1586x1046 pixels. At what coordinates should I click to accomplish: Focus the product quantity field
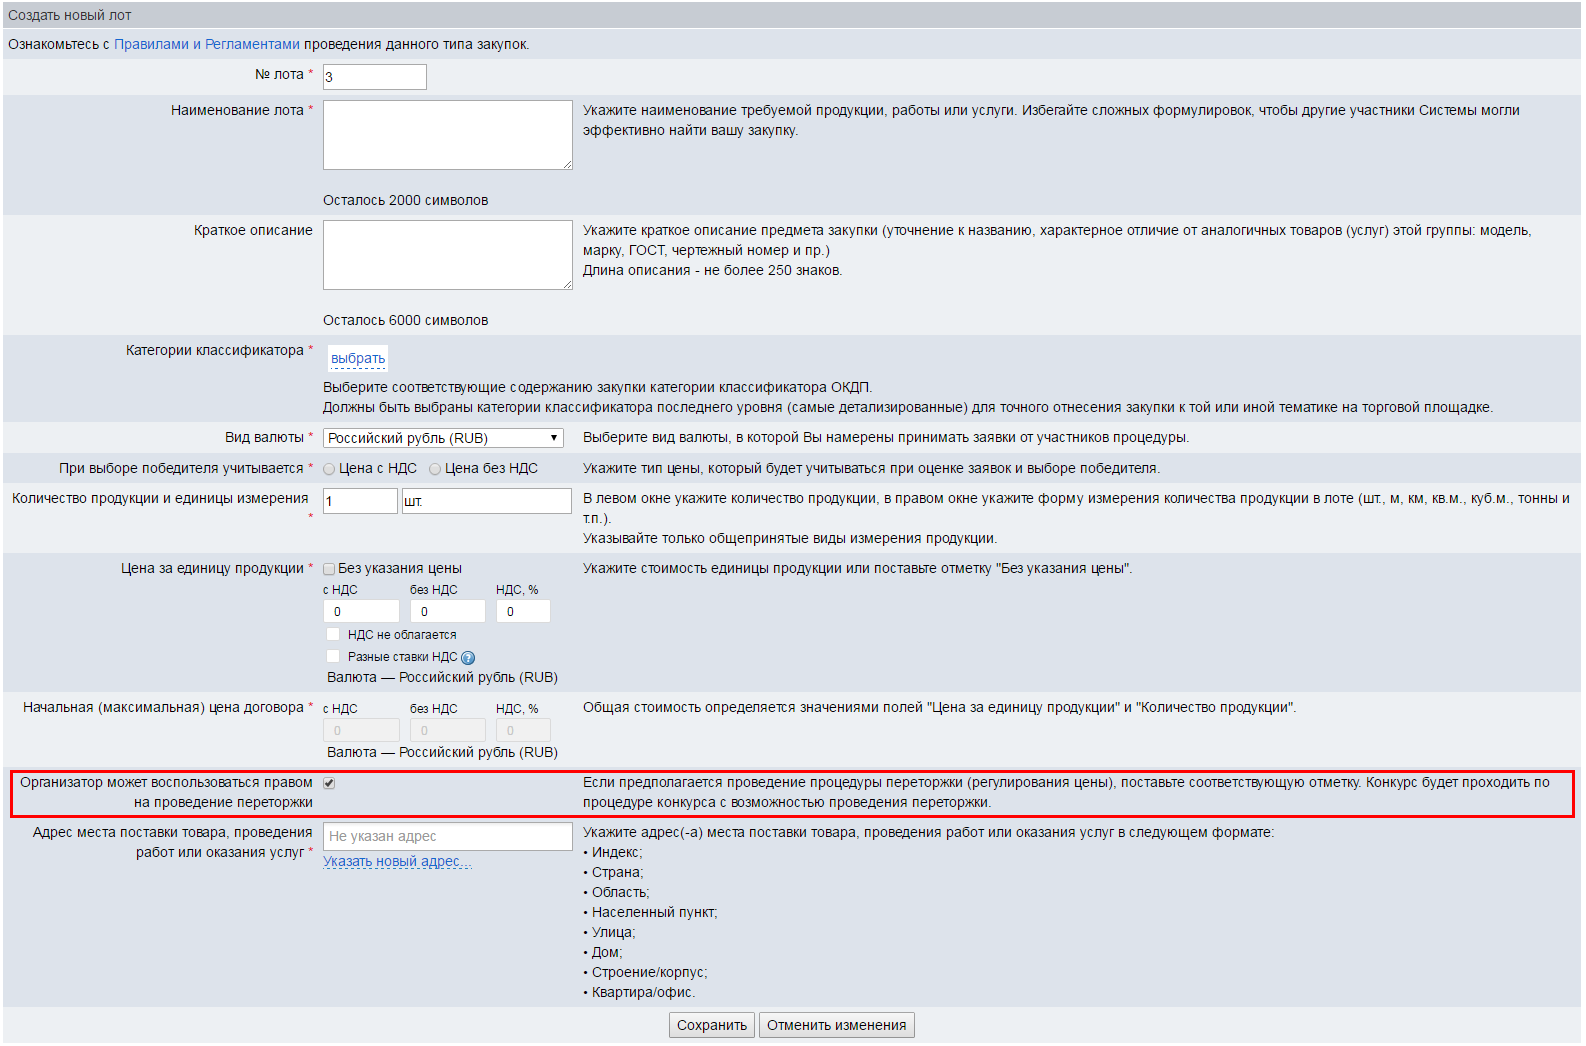pos(360,501)
